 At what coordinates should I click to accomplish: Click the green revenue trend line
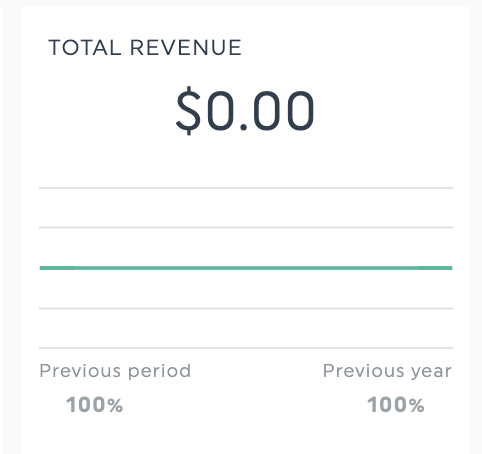246,268
